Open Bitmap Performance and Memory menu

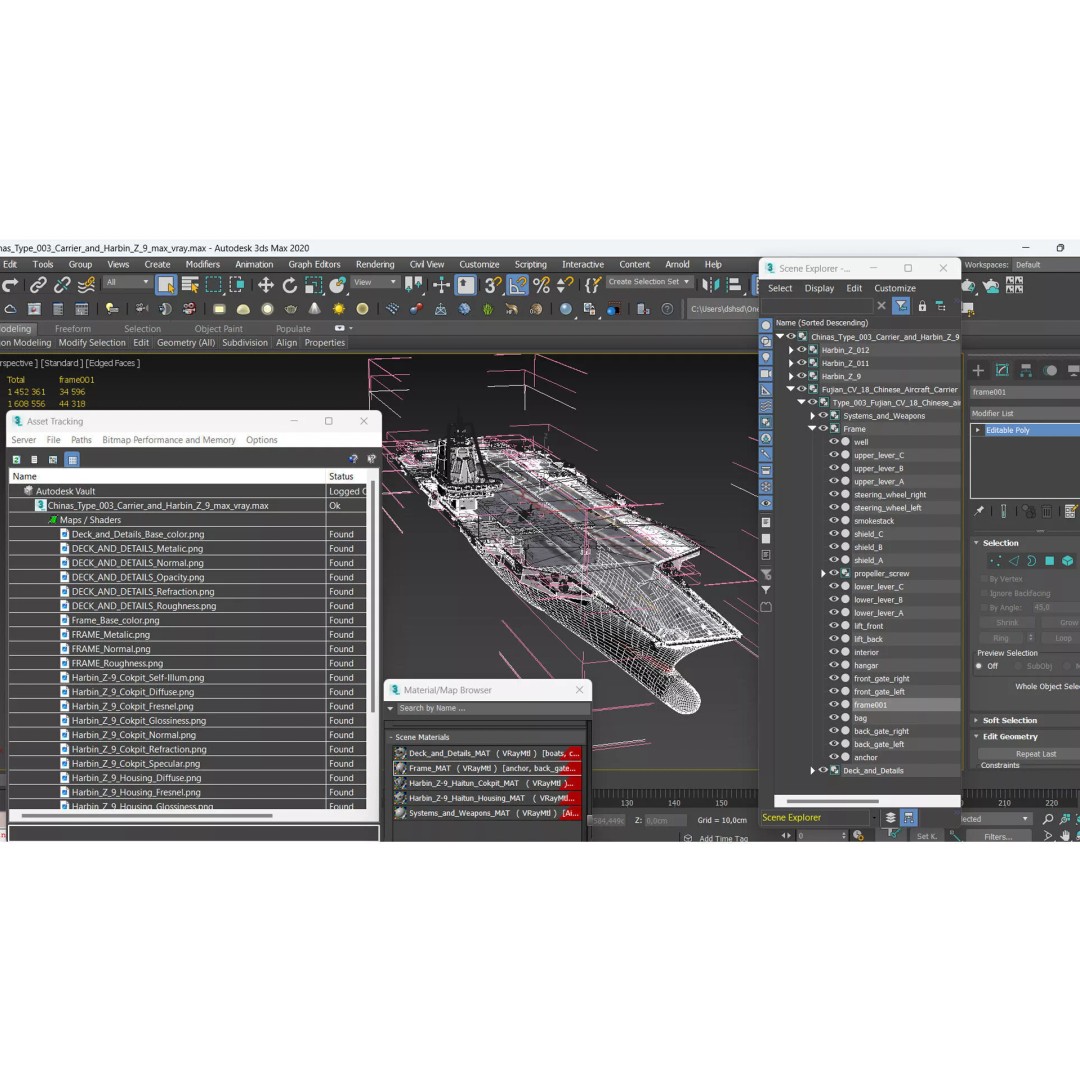(x=169, y=439)
